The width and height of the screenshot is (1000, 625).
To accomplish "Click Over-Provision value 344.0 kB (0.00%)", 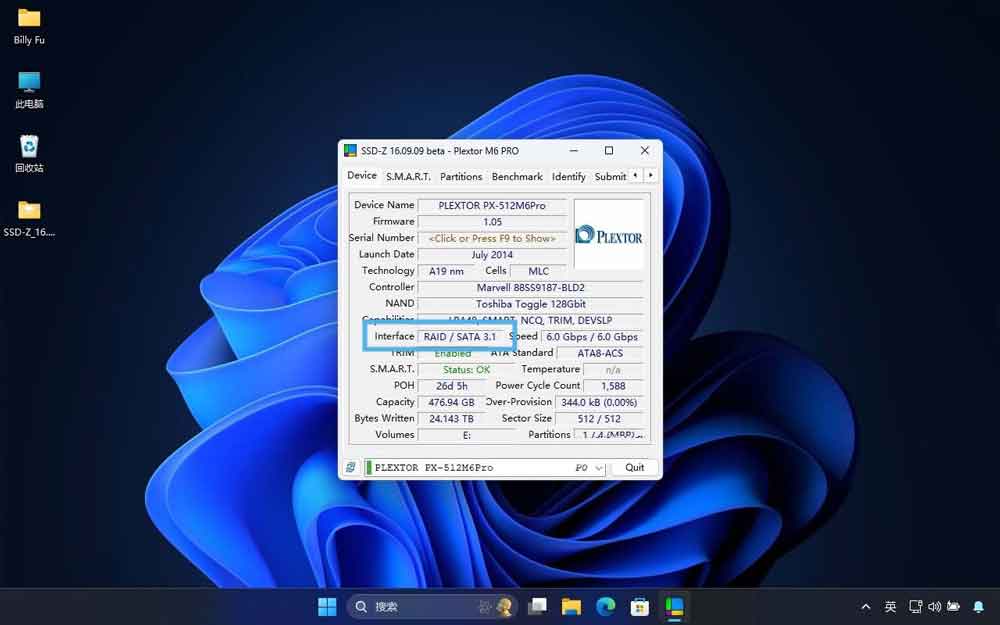I will [x=599, y=402].
